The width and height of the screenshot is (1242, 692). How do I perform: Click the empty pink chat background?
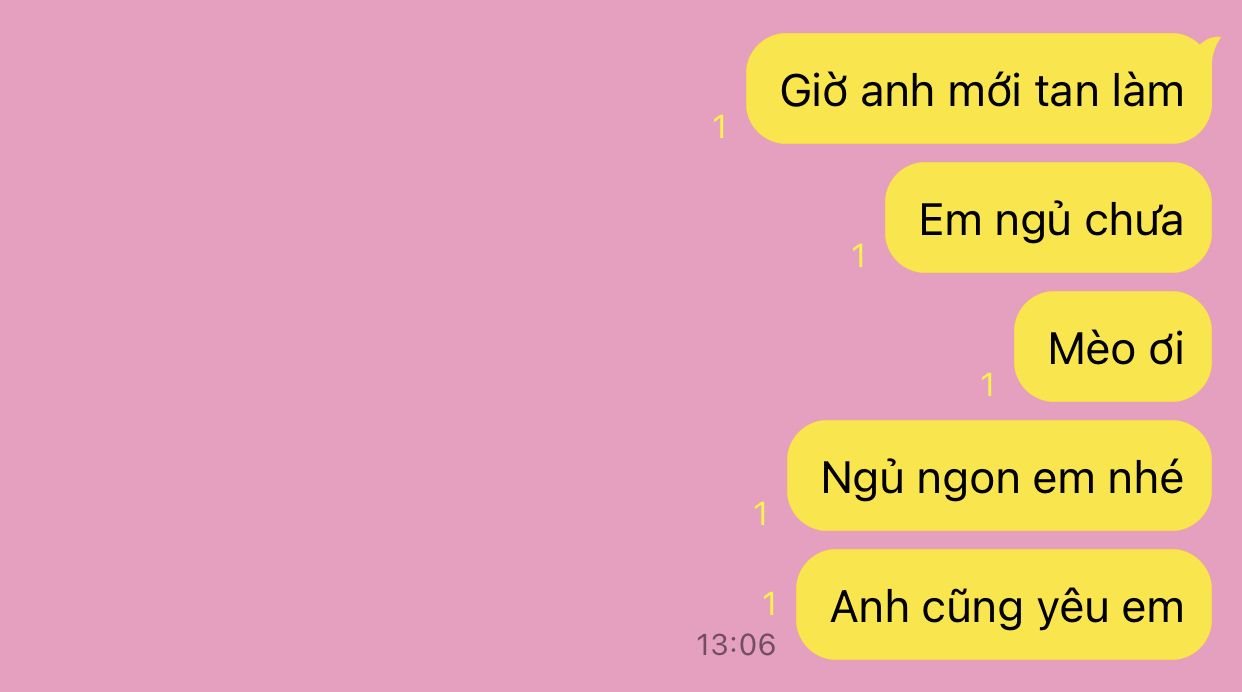click(x=350, y=350)
